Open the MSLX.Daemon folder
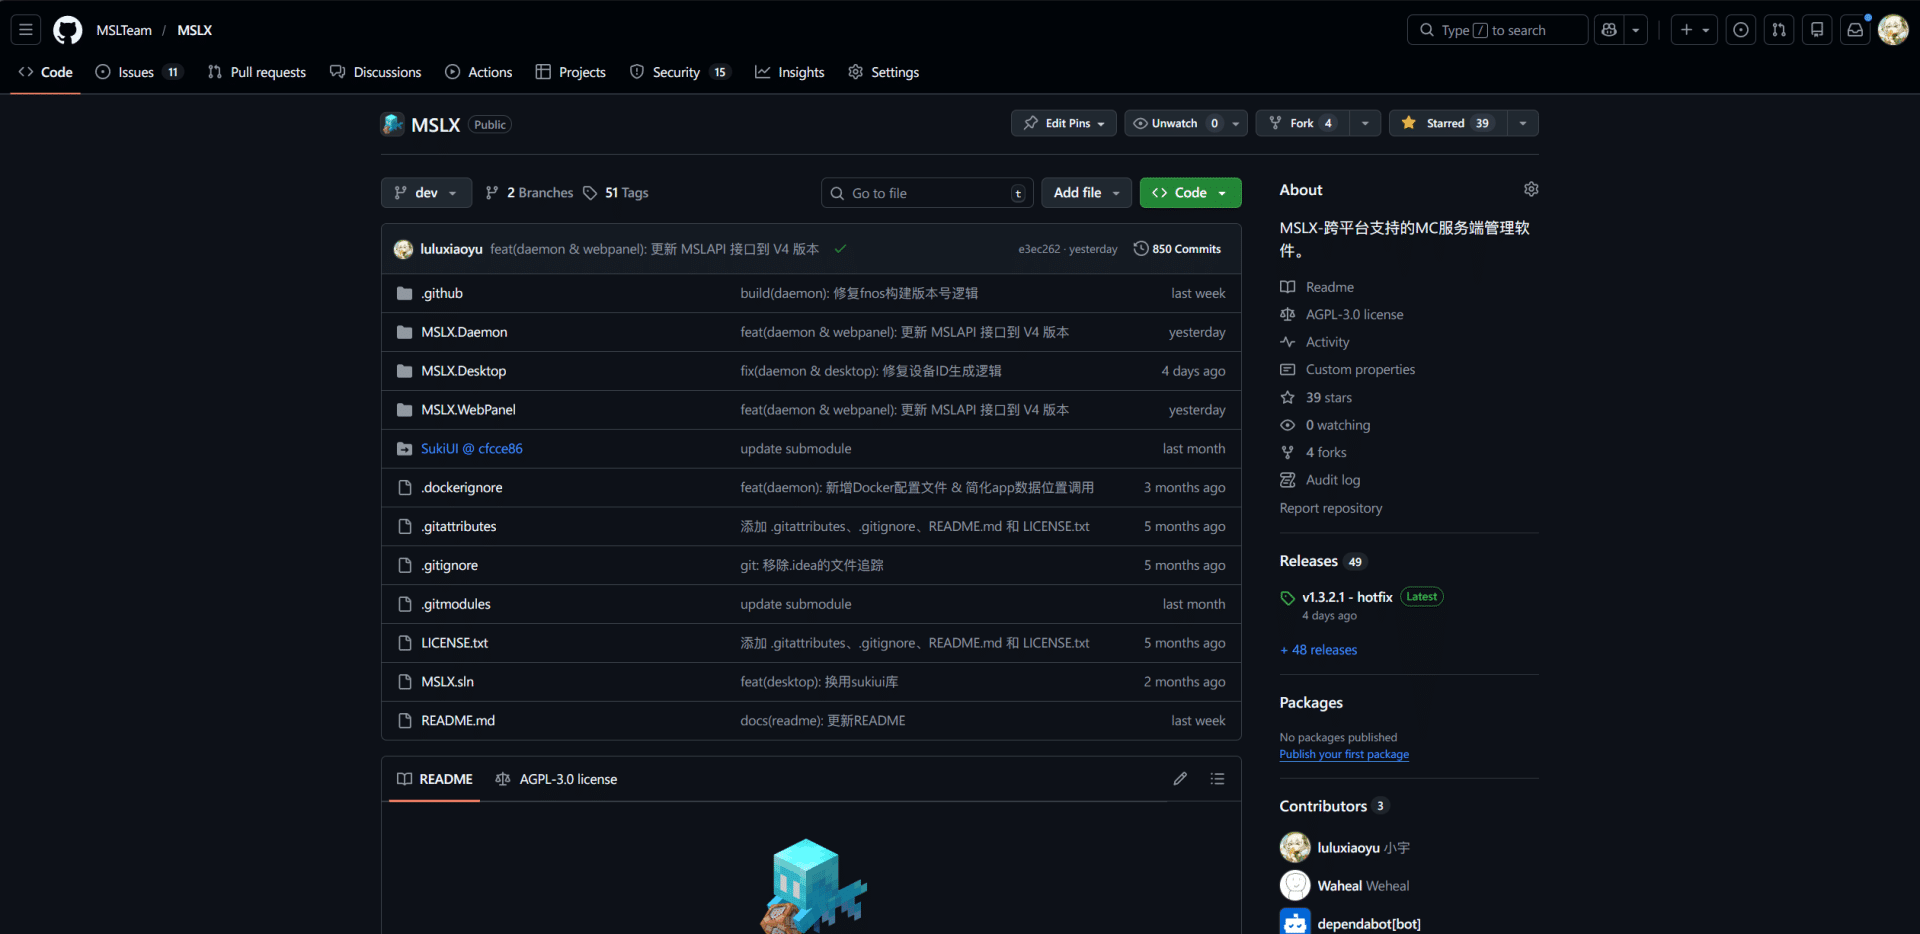The image size is (1920, 934). click(x=464, y=332)
